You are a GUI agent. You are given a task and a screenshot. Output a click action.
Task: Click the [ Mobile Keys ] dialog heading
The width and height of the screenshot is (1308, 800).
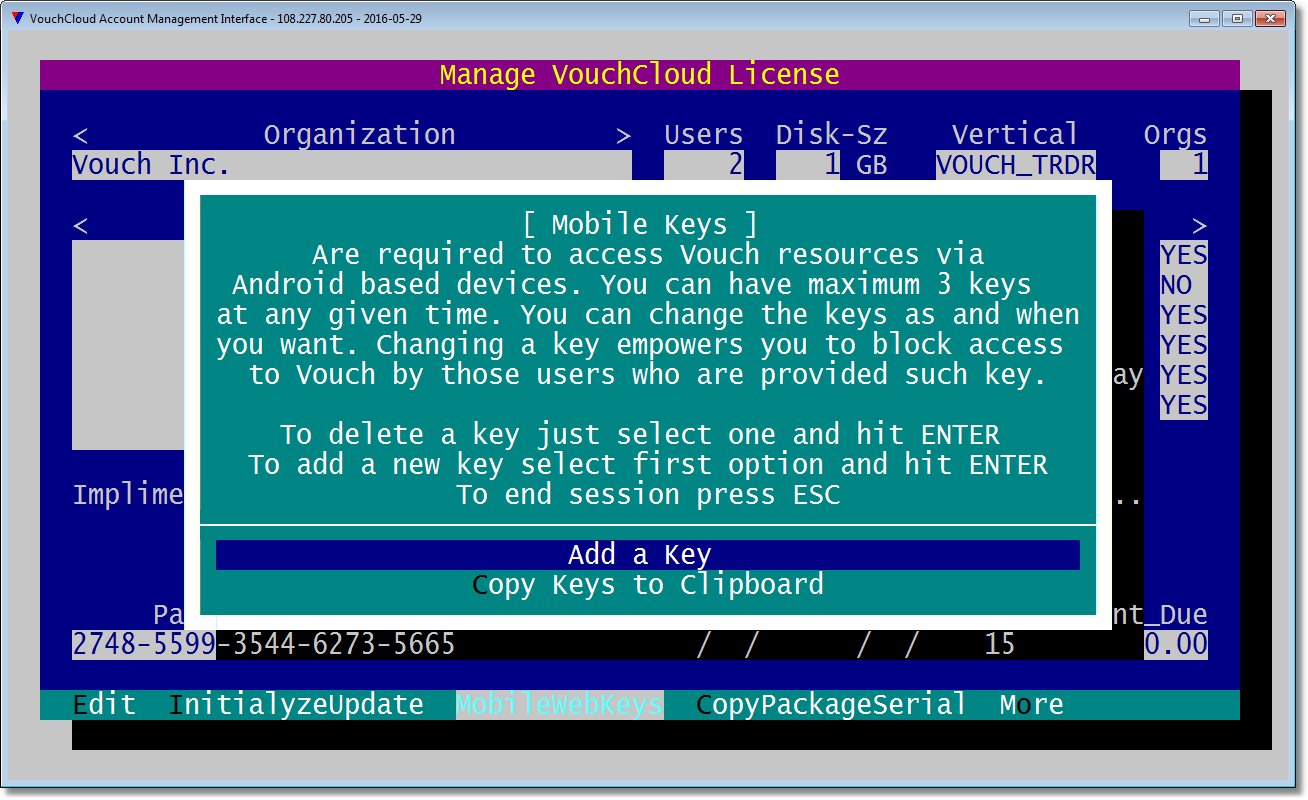[640, 225]
